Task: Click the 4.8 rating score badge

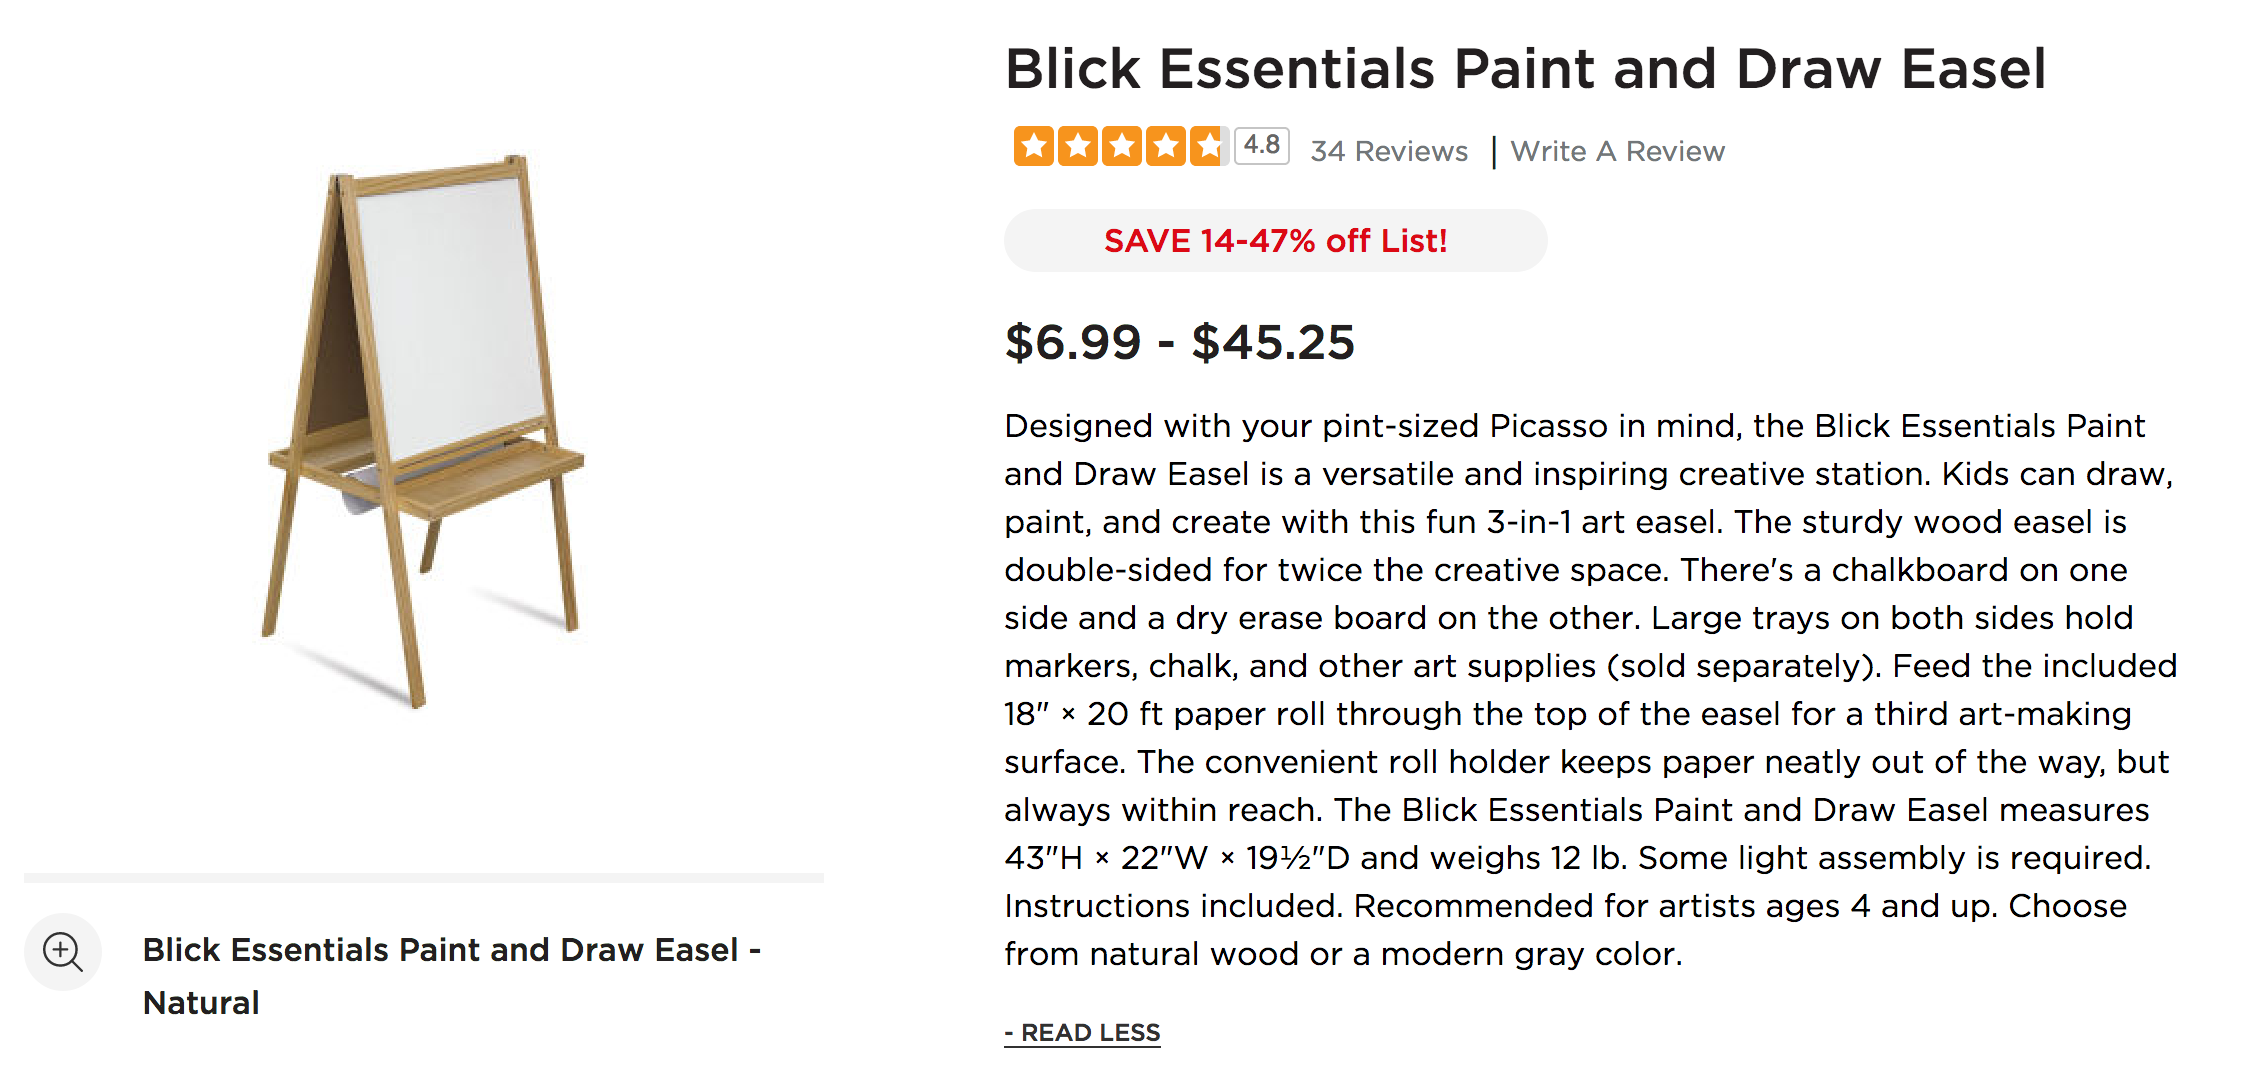Action: [x=1262, y=146]
